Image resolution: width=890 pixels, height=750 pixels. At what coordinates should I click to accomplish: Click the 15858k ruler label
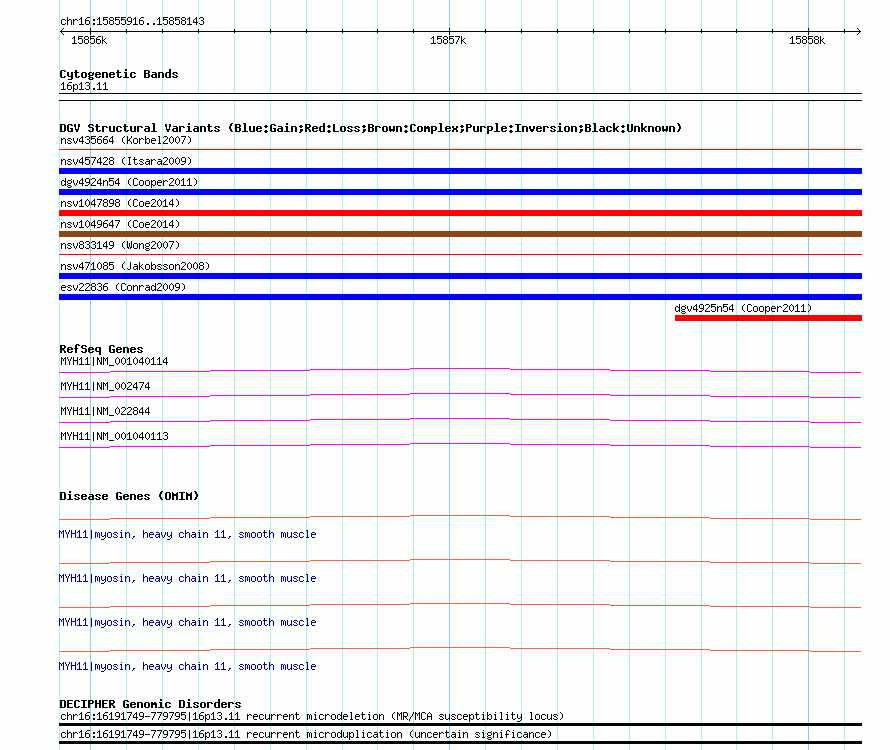click(807, 40)
